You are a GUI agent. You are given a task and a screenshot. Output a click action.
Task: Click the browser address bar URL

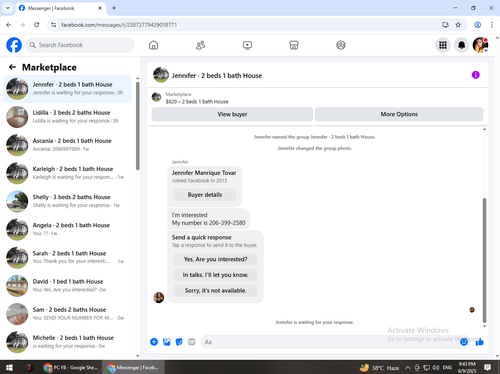[119, 25]
